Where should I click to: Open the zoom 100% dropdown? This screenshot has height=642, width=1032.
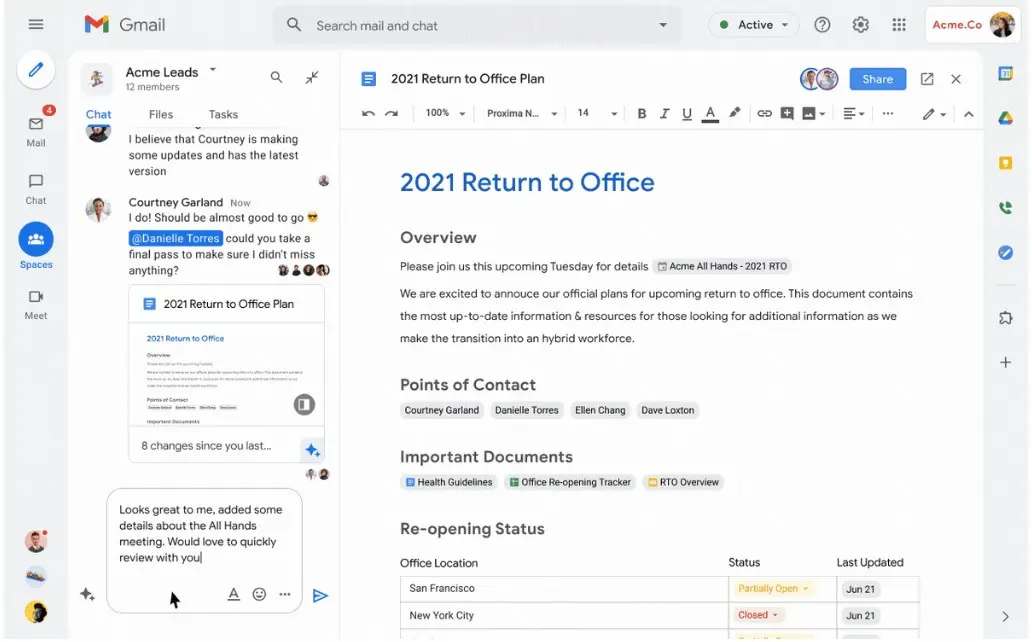pos(445,113)
